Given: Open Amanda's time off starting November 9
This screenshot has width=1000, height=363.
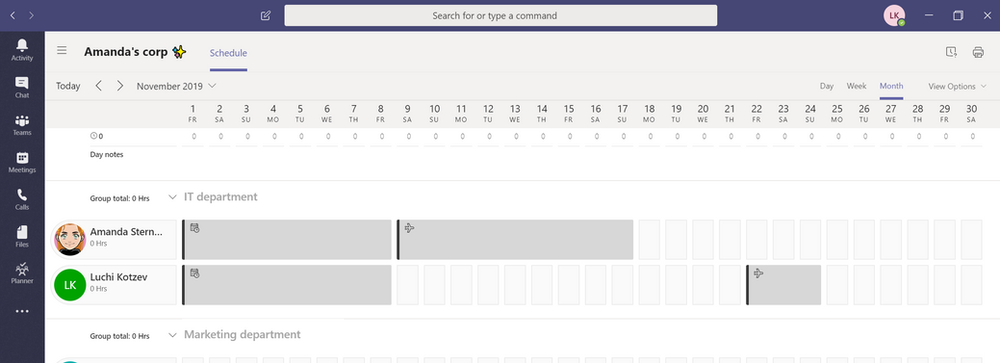Looking at the screenshot, I should [x=515, y=240].
